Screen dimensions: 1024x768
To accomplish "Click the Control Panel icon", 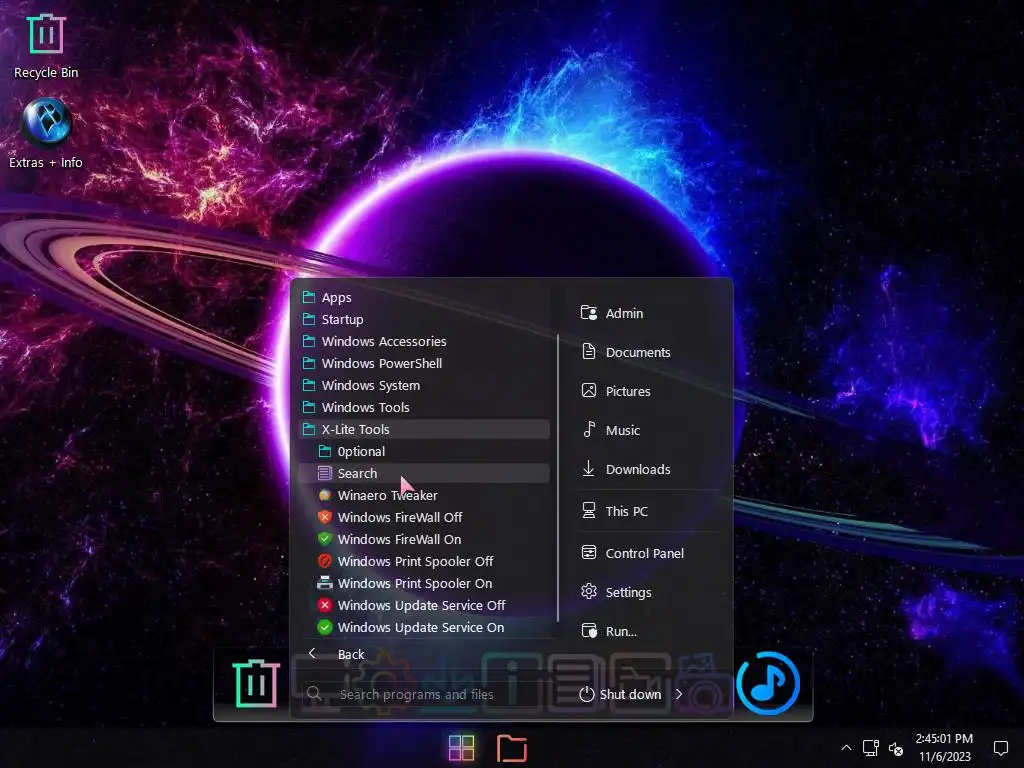I will pyautogui.click(x=588, y=552).
